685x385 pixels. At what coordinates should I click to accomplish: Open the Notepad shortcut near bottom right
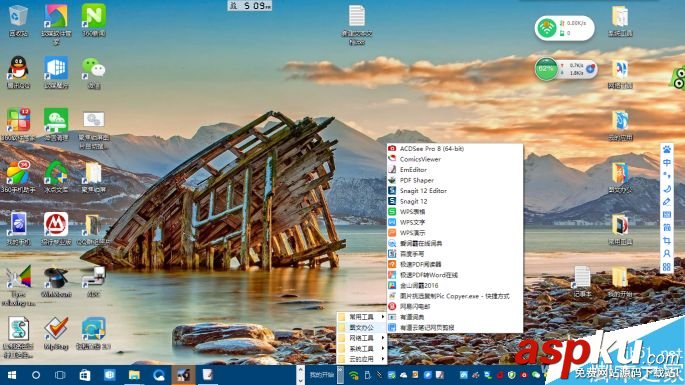point(582,281)
